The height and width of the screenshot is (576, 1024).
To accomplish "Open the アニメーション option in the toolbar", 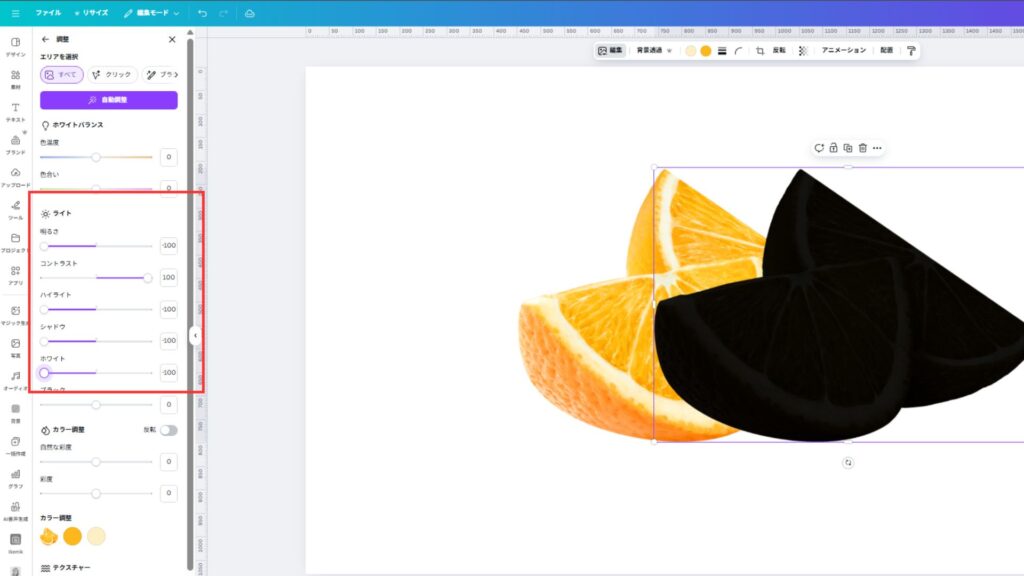I will tap(843, 50).
